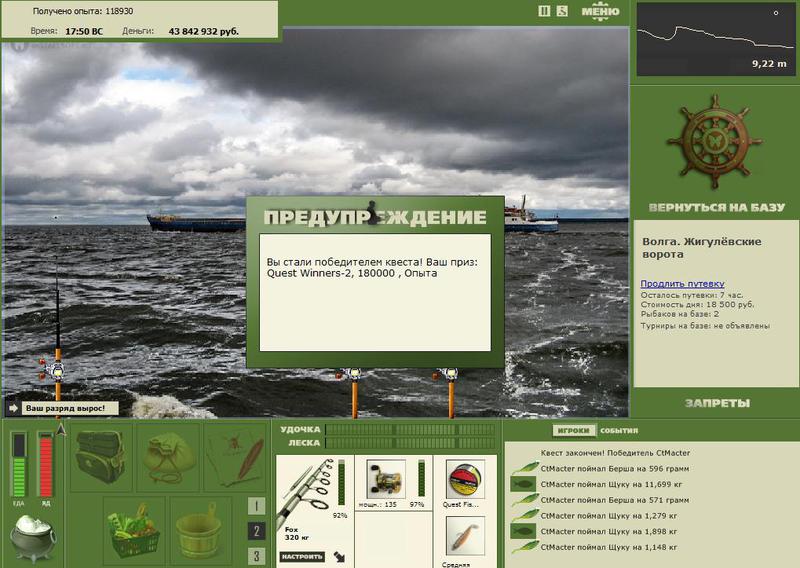Click the Ваш разряд вырос! notification

click(x=70, y=408)
